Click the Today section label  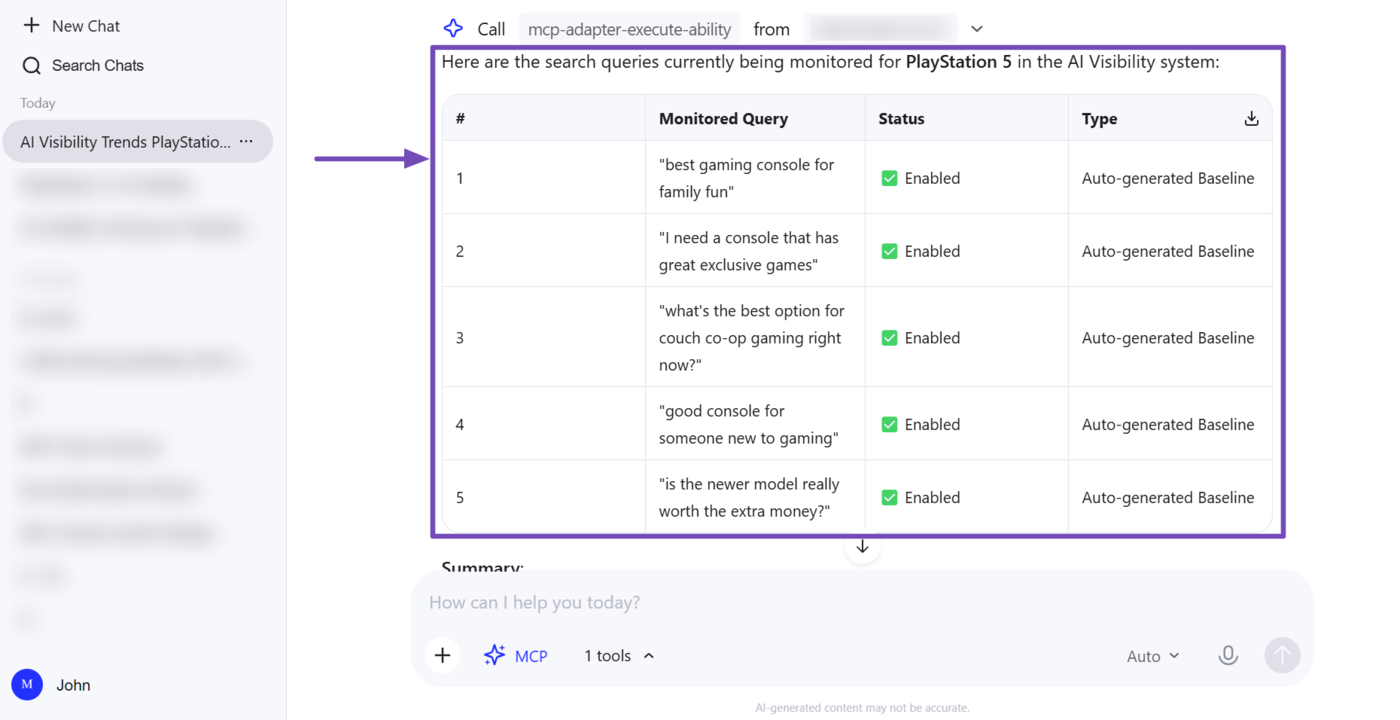point(38,103)
